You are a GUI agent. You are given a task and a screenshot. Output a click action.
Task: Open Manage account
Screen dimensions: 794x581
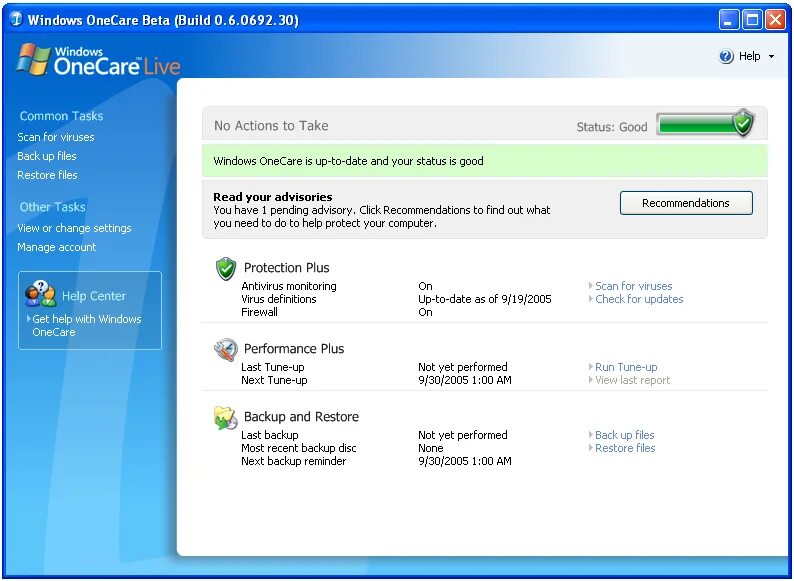pos(56,247)
